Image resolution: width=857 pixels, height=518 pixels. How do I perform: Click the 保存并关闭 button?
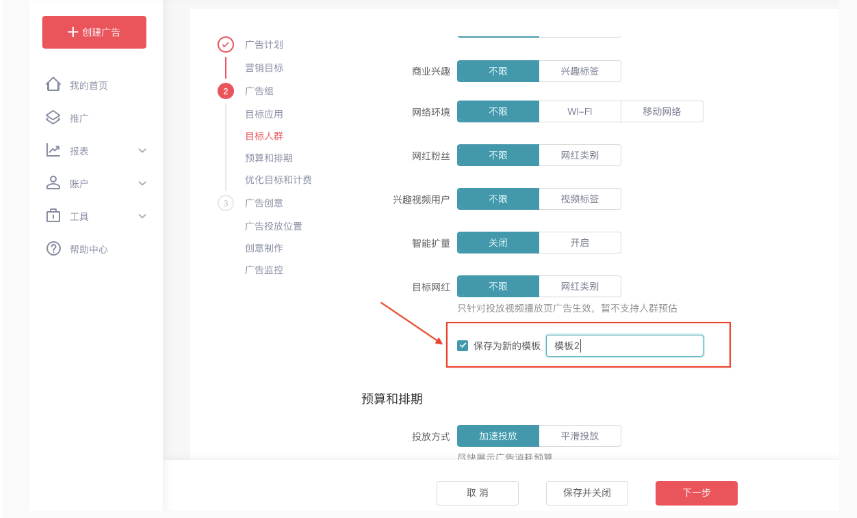[586, 493]
